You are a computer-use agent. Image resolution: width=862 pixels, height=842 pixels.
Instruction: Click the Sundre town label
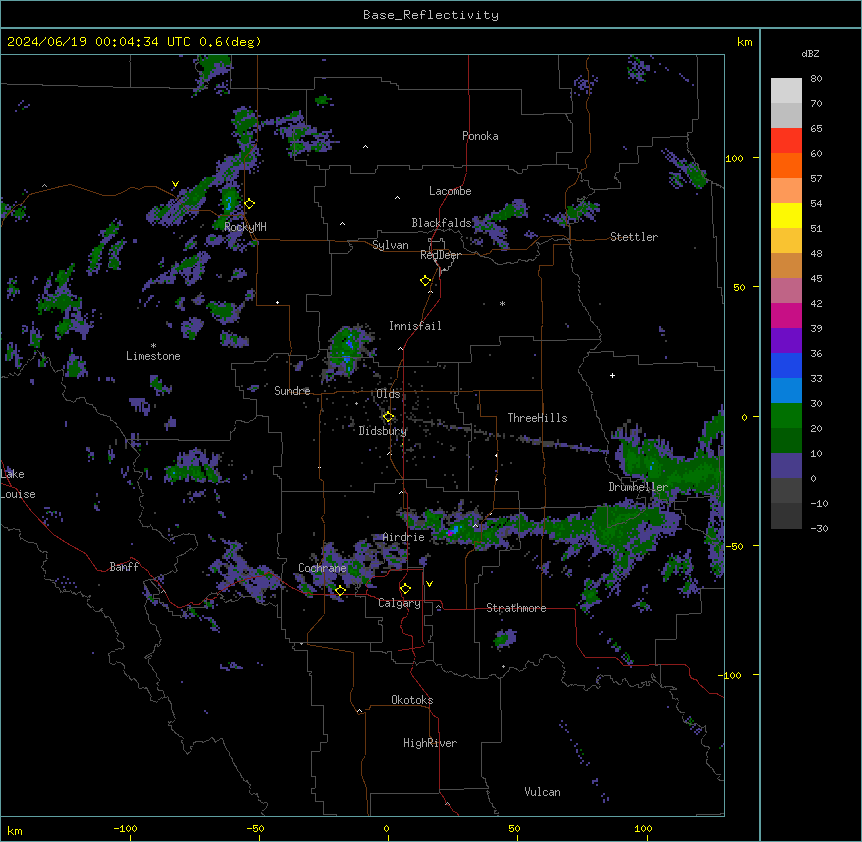point(292,391)
